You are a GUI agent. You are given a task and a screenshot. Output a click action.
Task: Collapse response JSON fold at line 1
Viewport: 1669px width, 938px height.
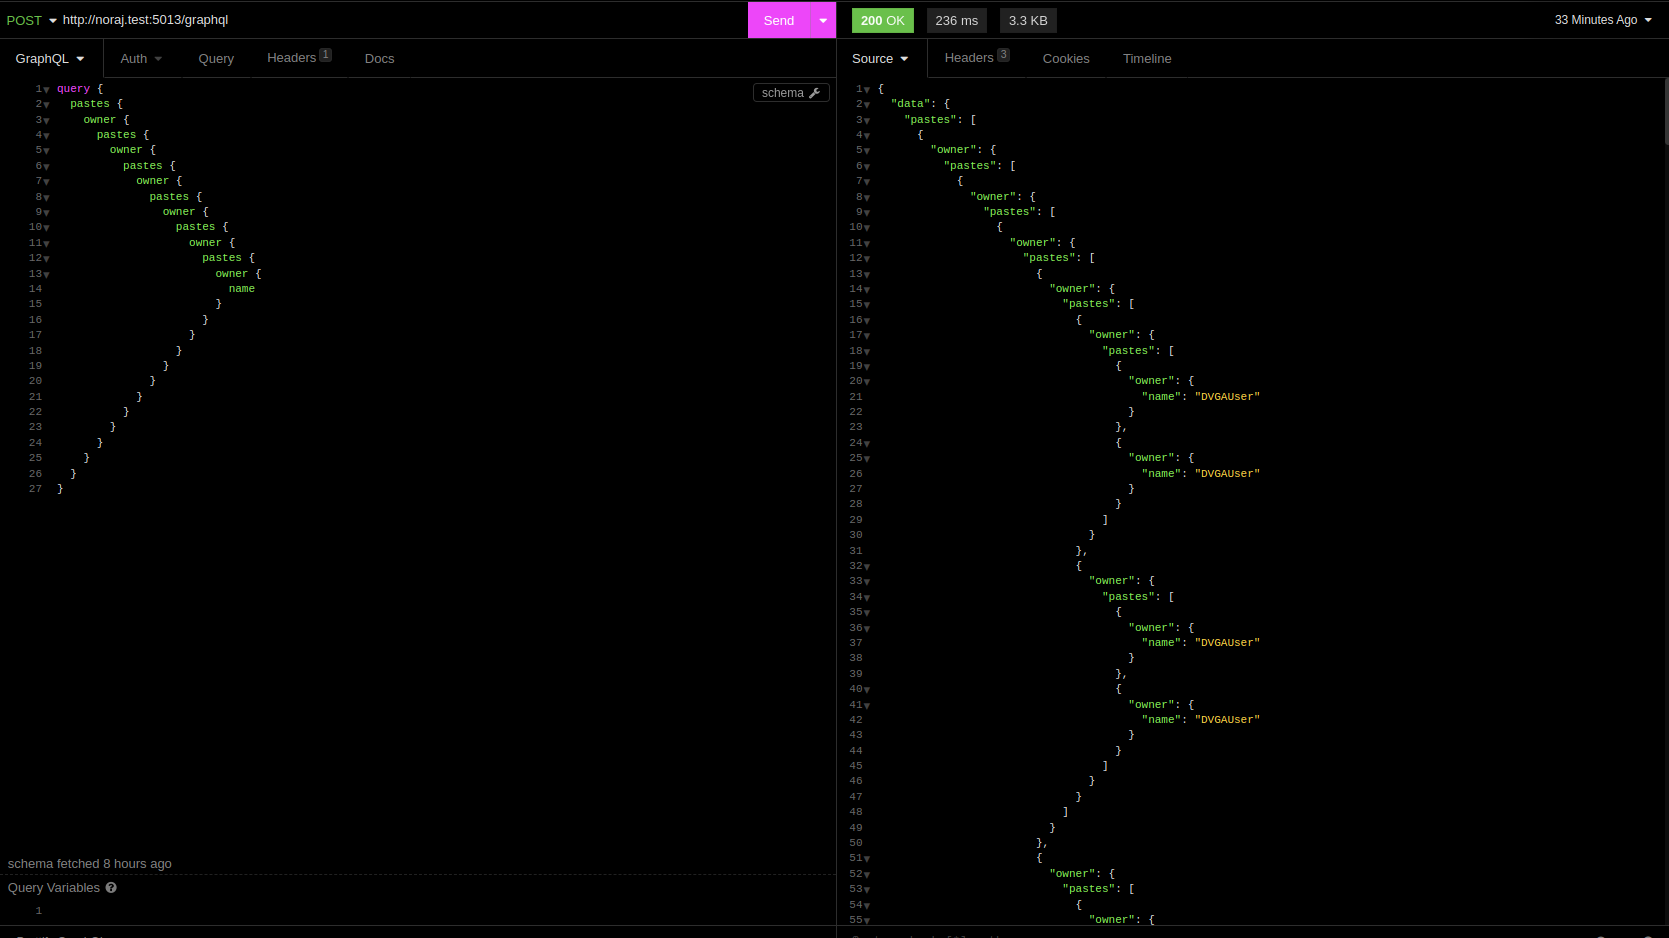(866, 90)
